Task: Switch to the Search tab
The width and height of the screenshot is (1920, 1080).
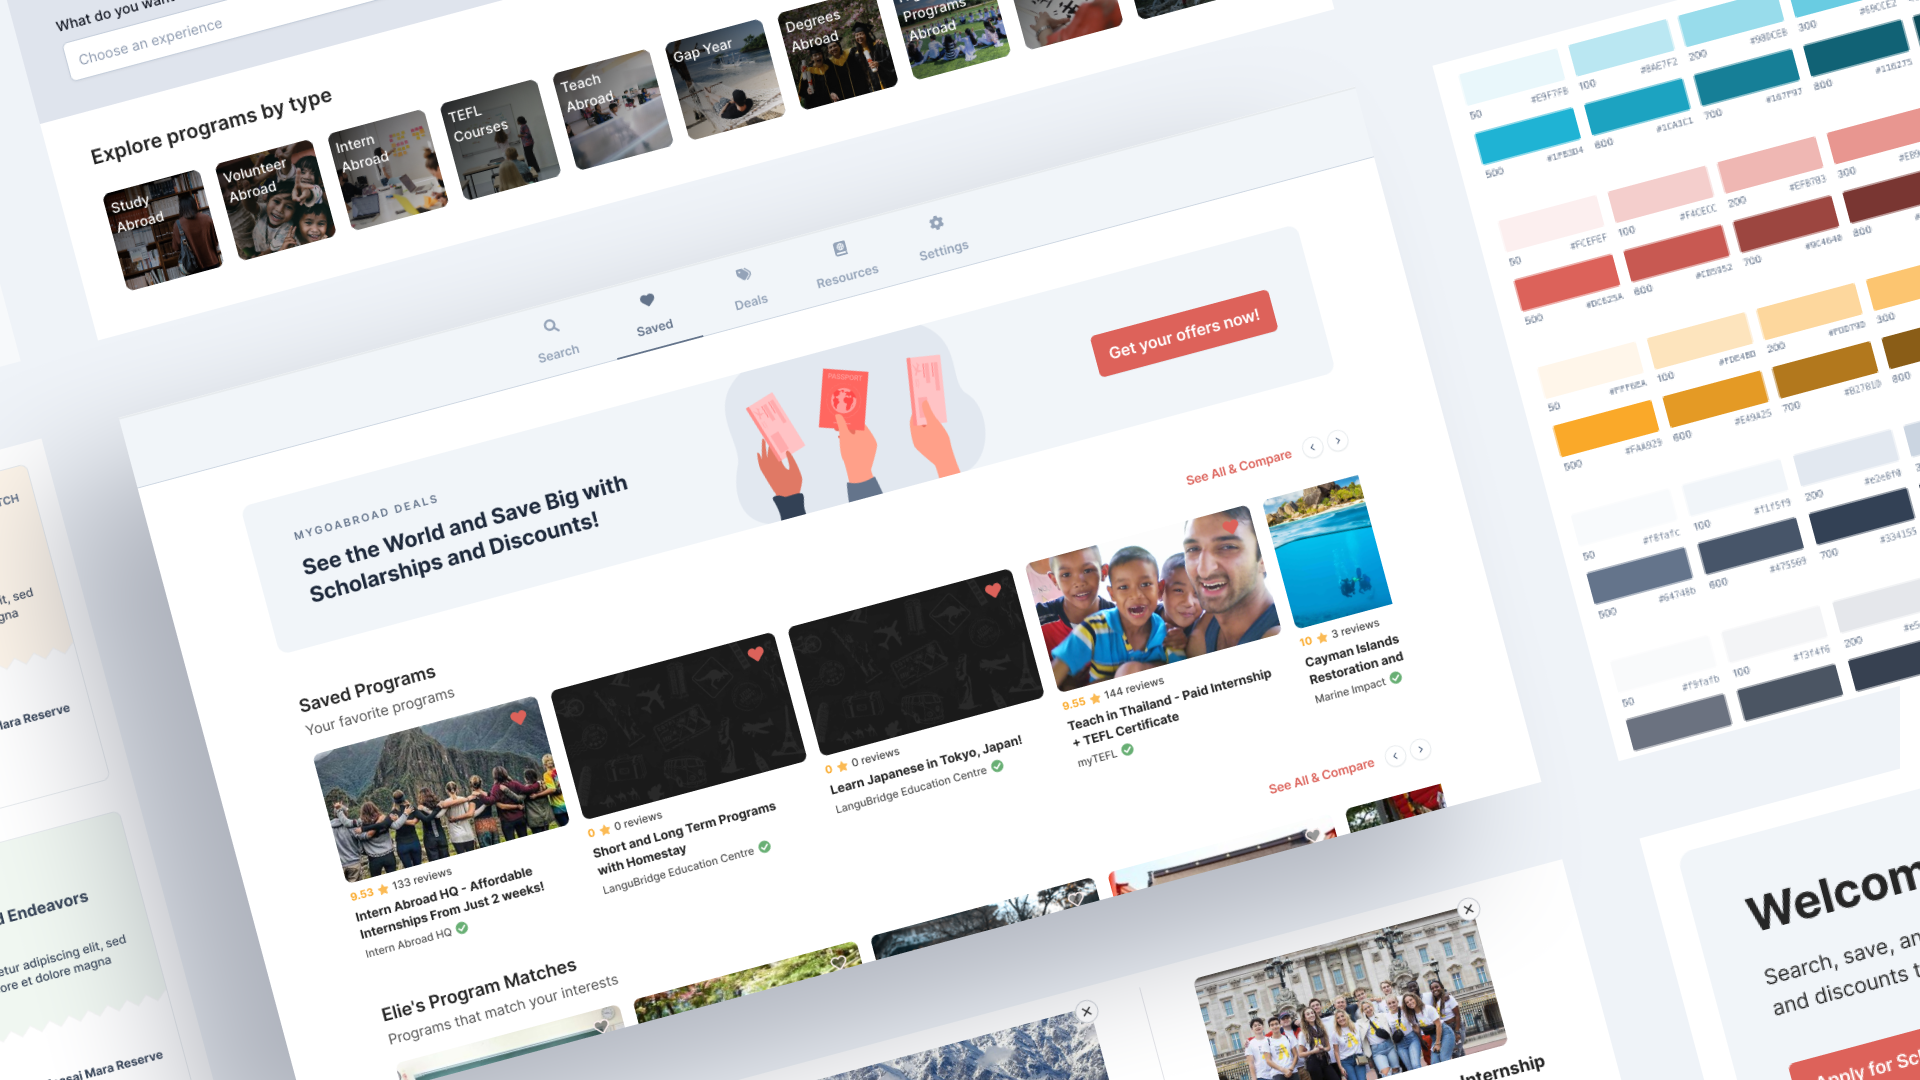Action: pos(555,341)
